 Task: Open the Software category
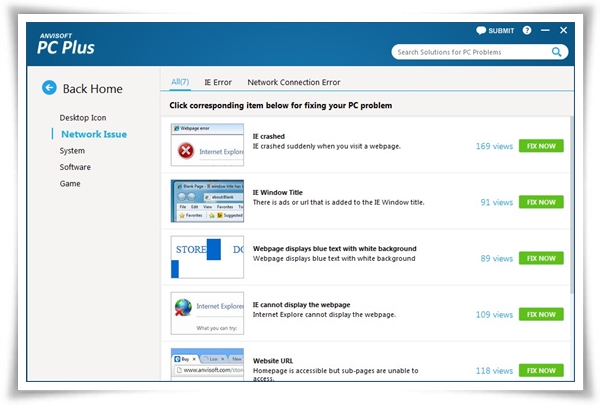75,167
